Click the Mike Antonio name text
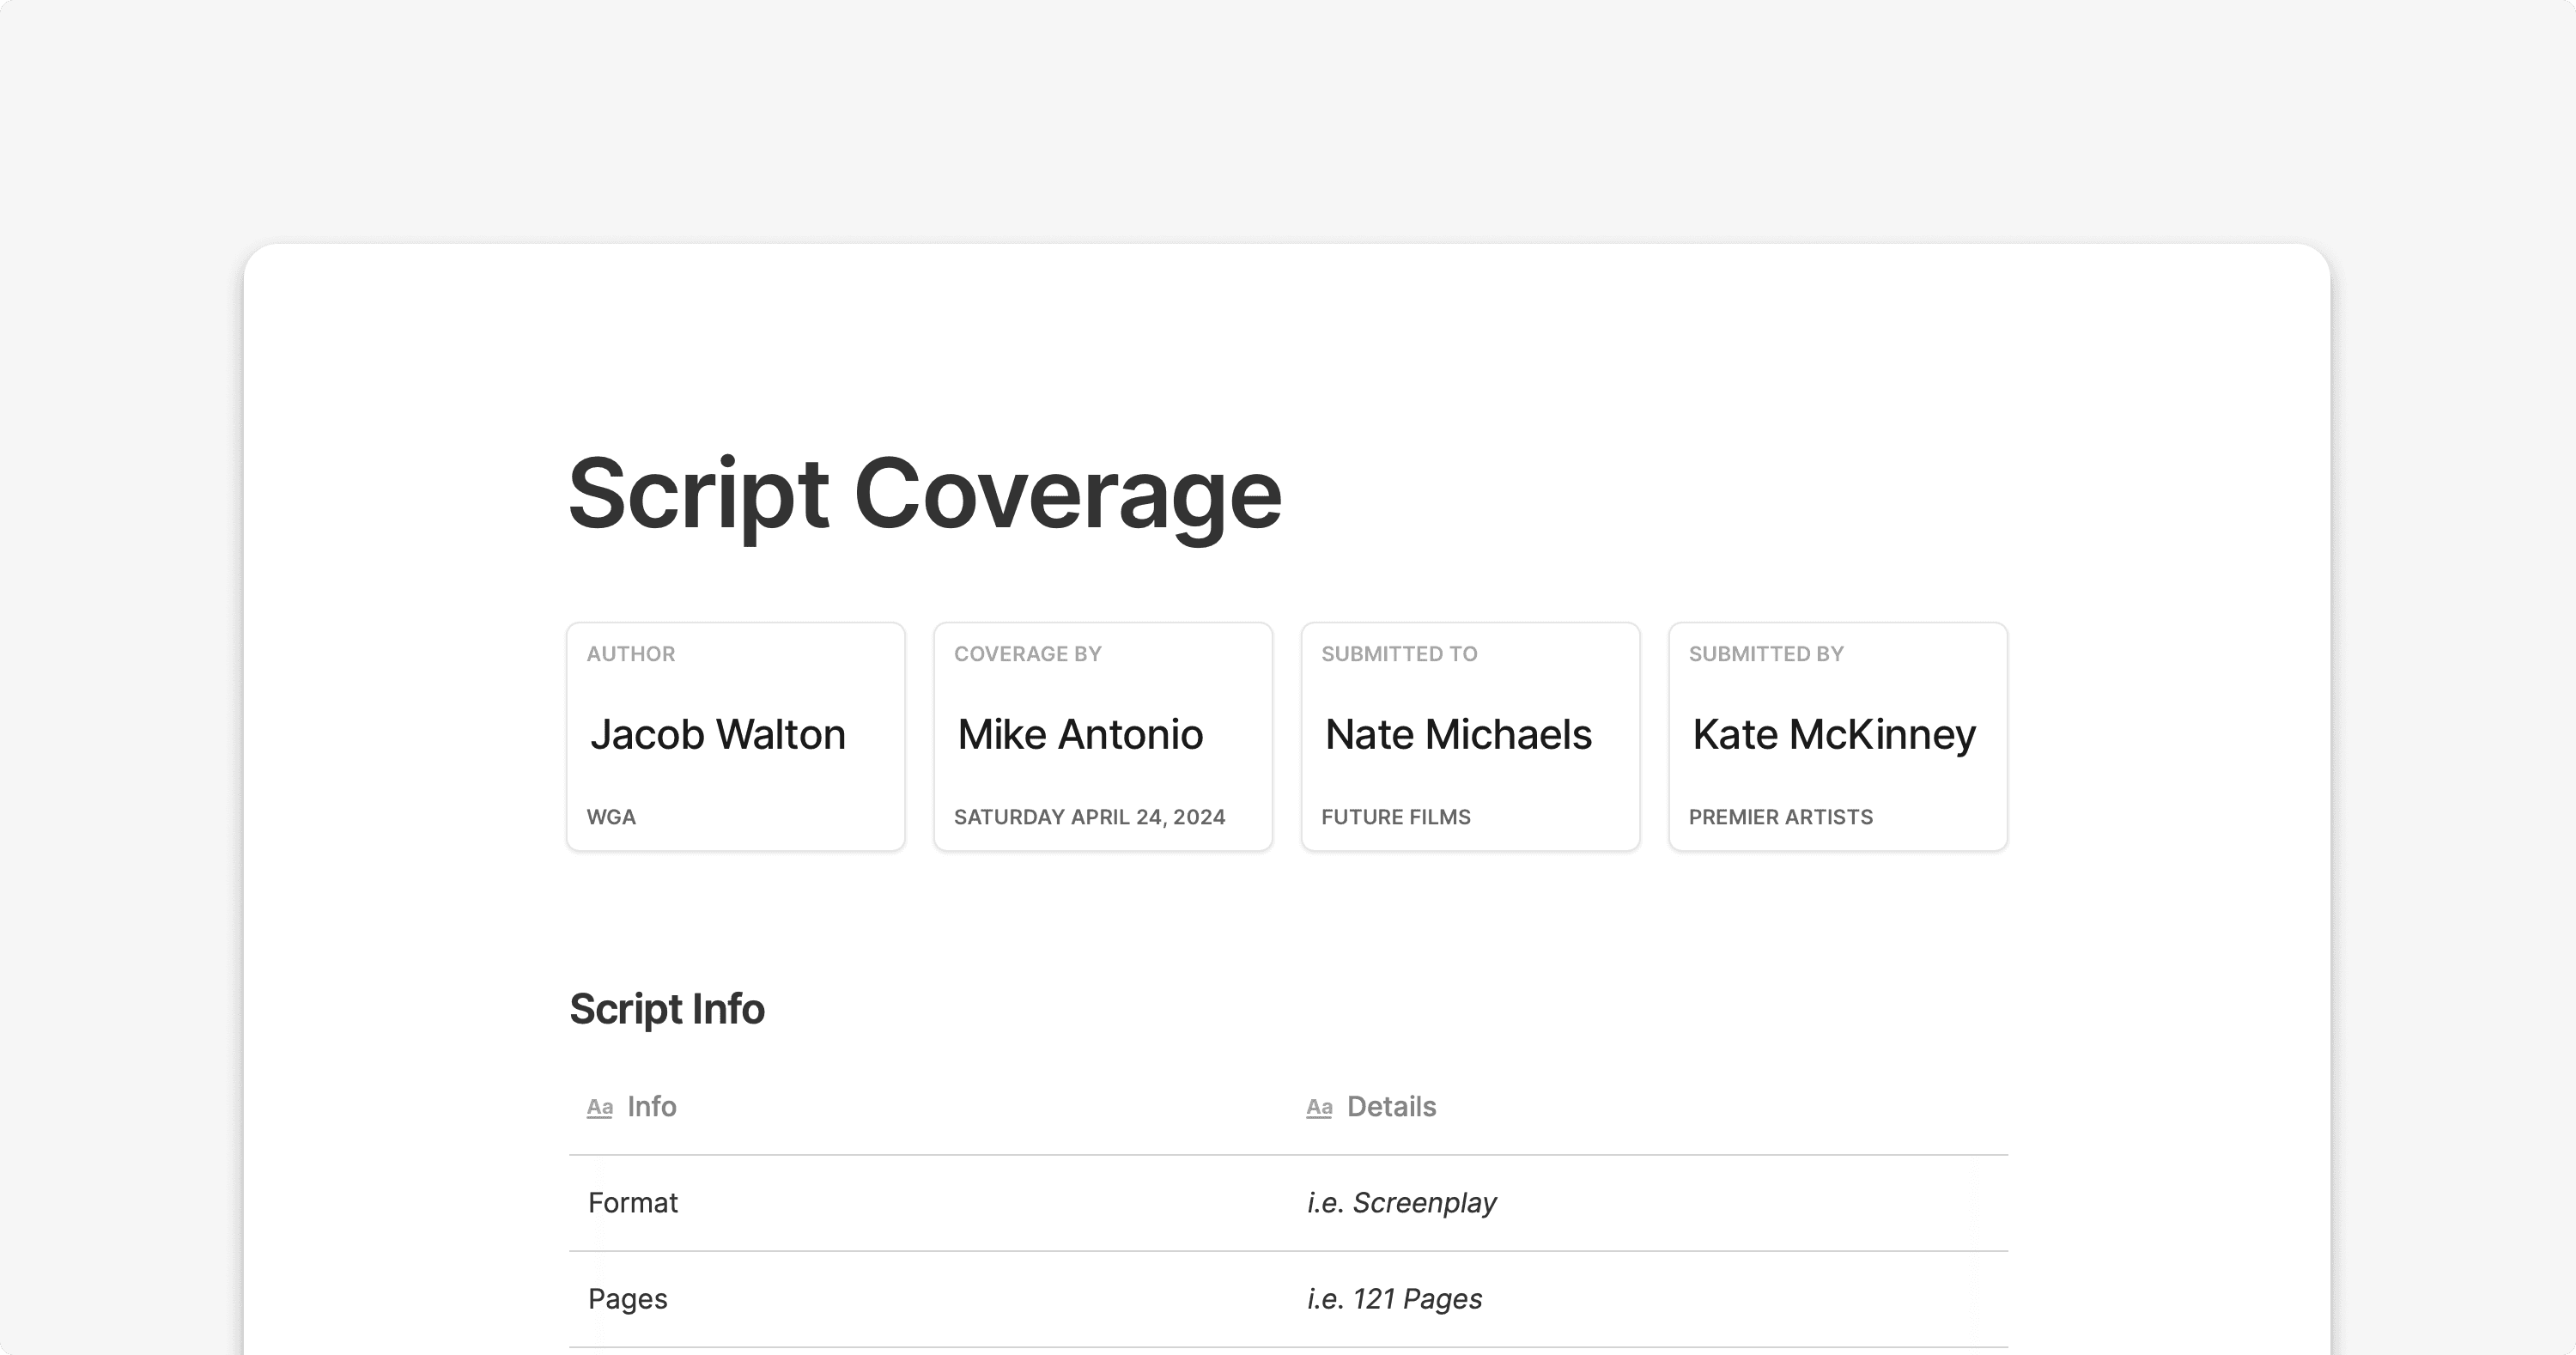Screen dimensions: 2576x1355 (1080, 735)
